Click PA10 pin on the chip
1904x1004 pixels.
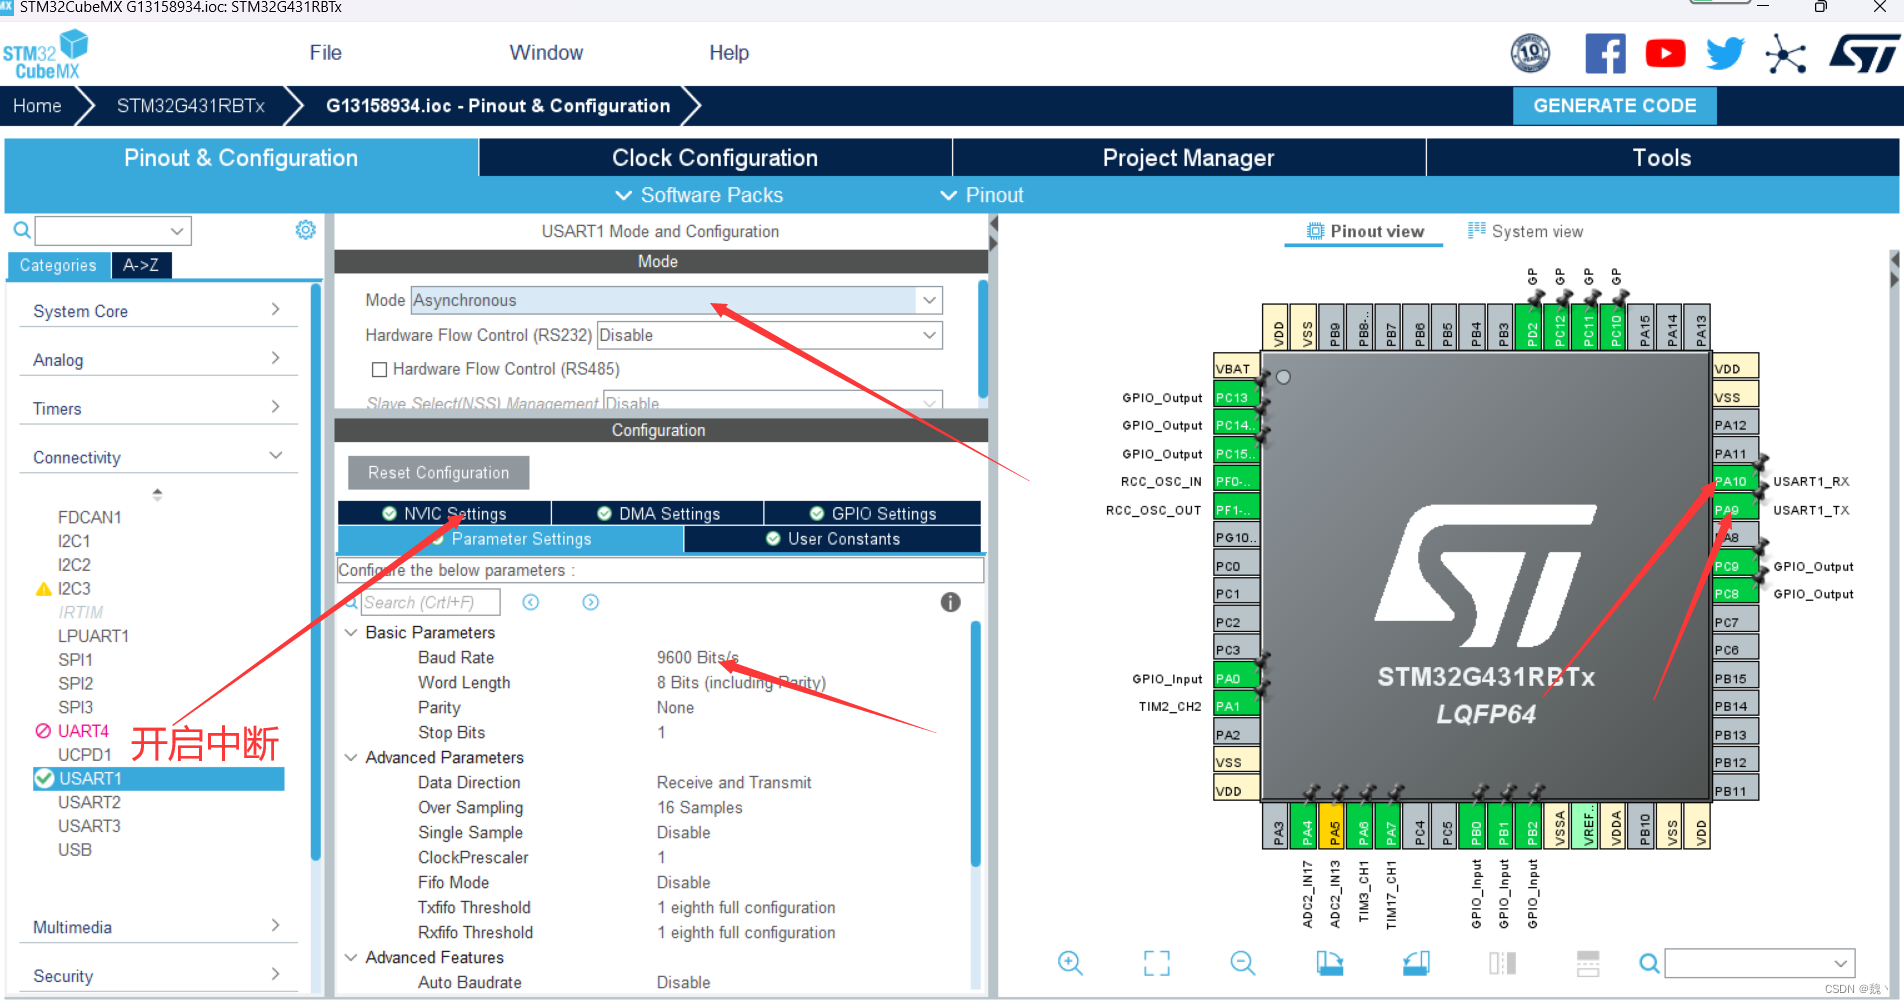(1735, 481)
